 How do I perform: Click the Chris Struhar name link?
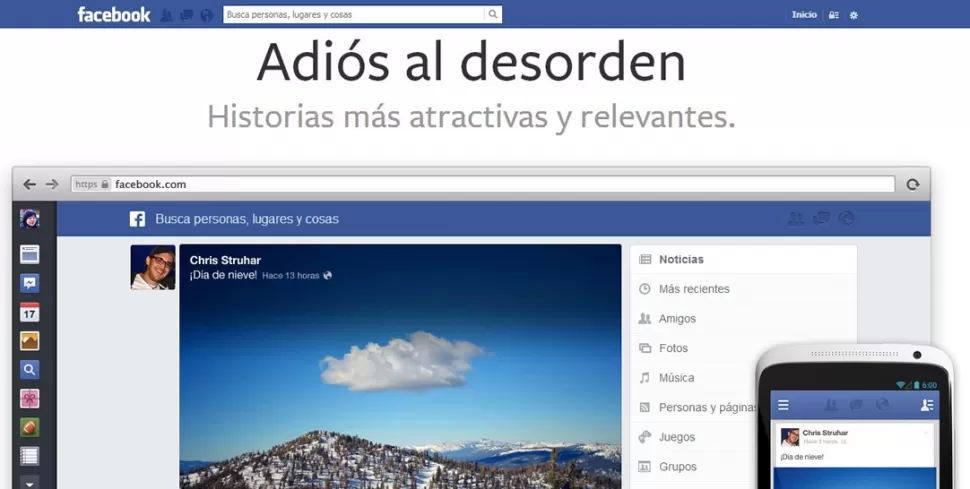[224, 260]
